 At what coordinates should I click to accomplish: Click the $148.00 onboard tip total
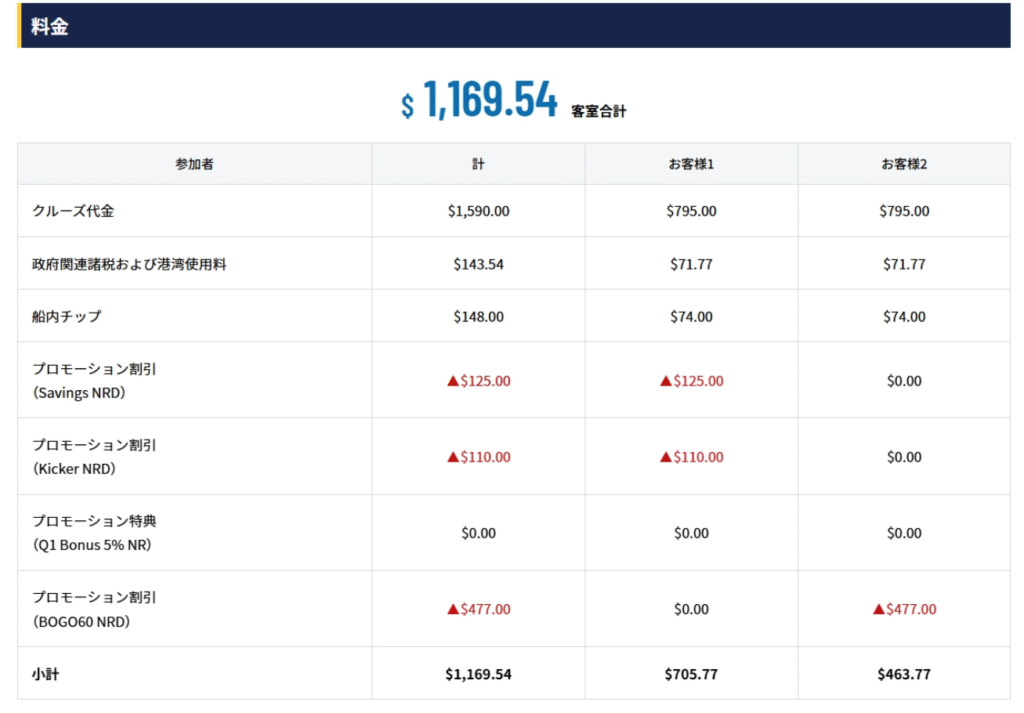click(x=479, y=317)
